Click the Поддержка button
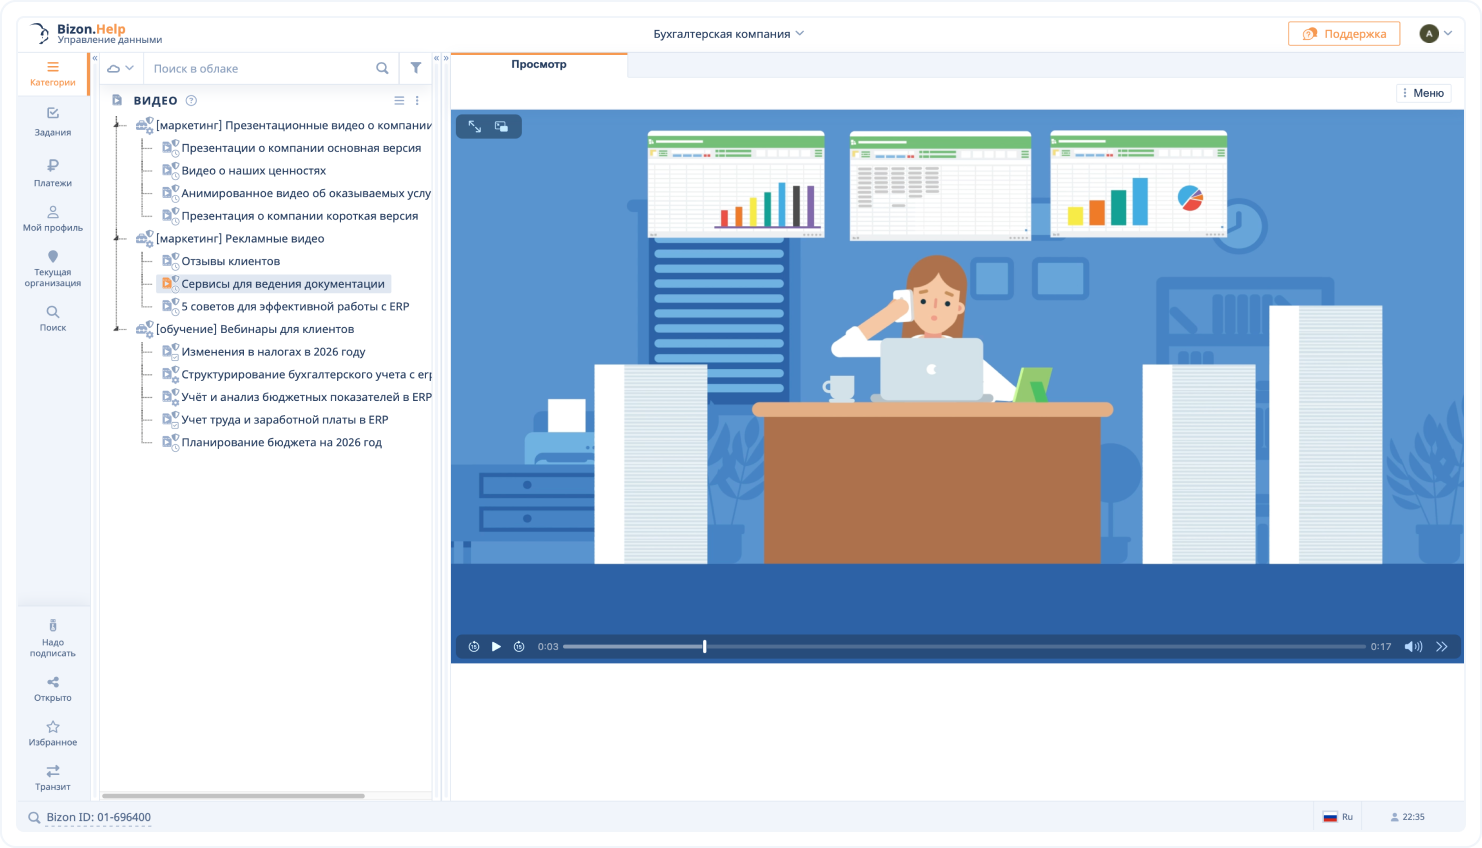 click(1343, 34)
